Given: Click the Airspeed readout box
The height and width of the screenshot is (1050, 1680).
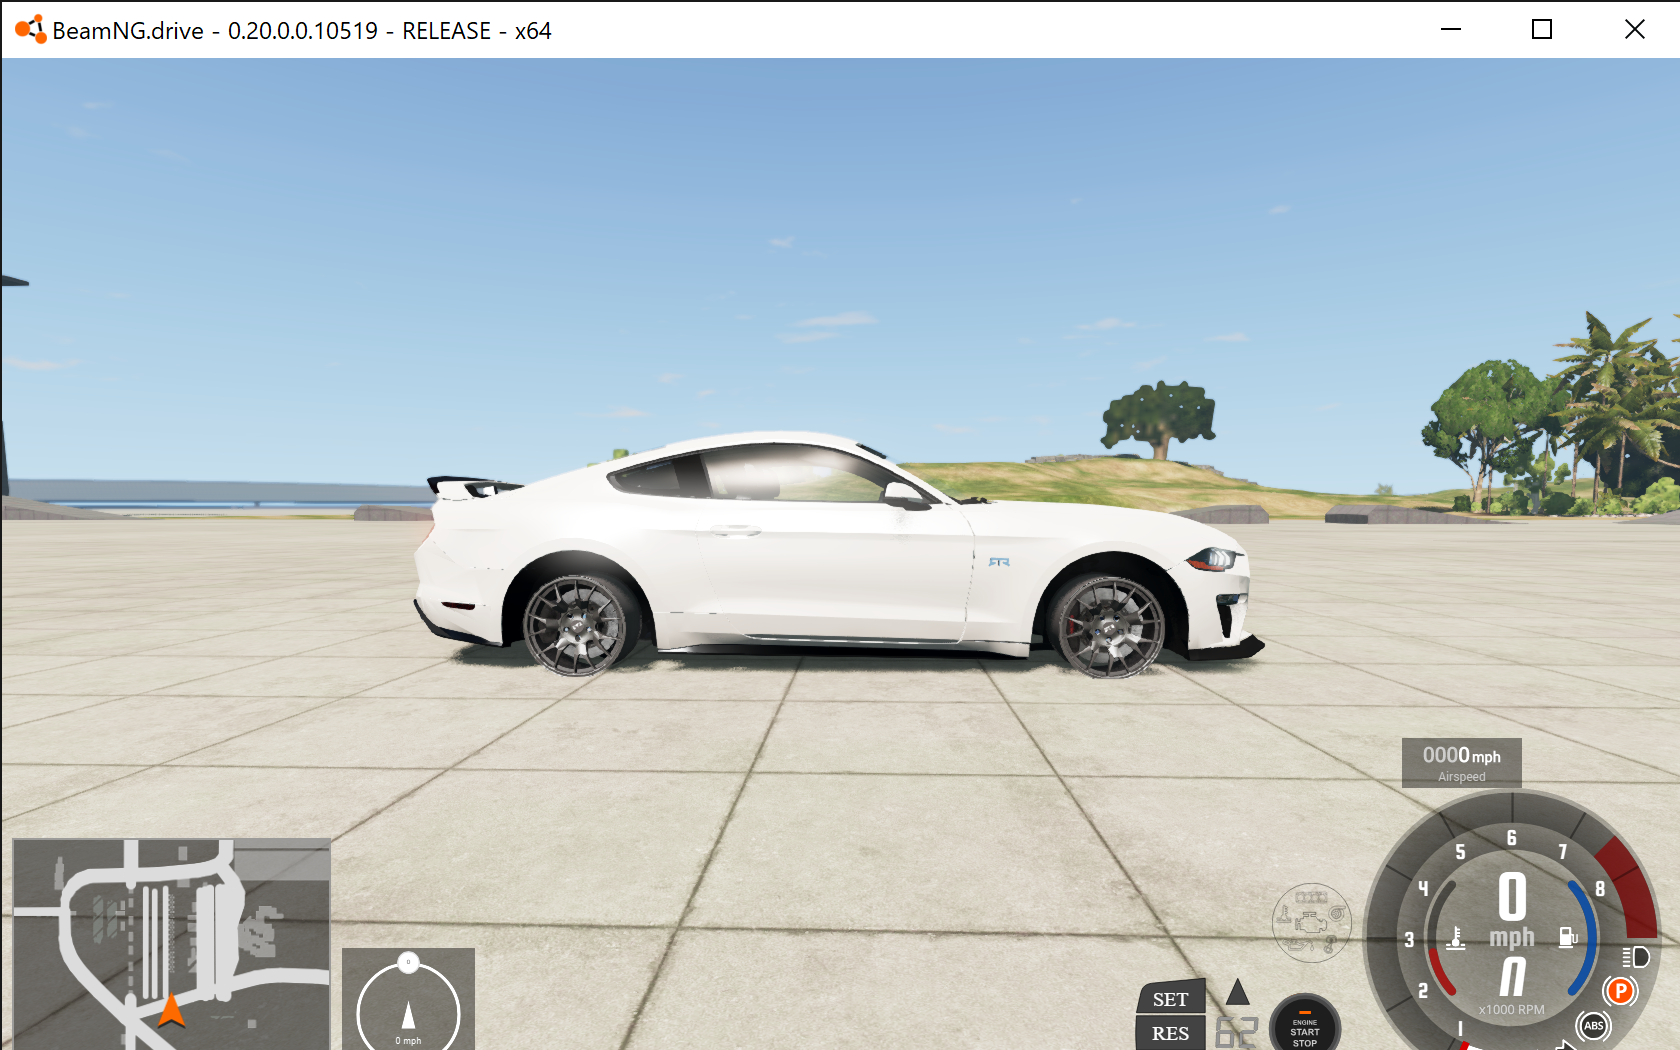Looking at the screenshot, I should point(1461,763).
